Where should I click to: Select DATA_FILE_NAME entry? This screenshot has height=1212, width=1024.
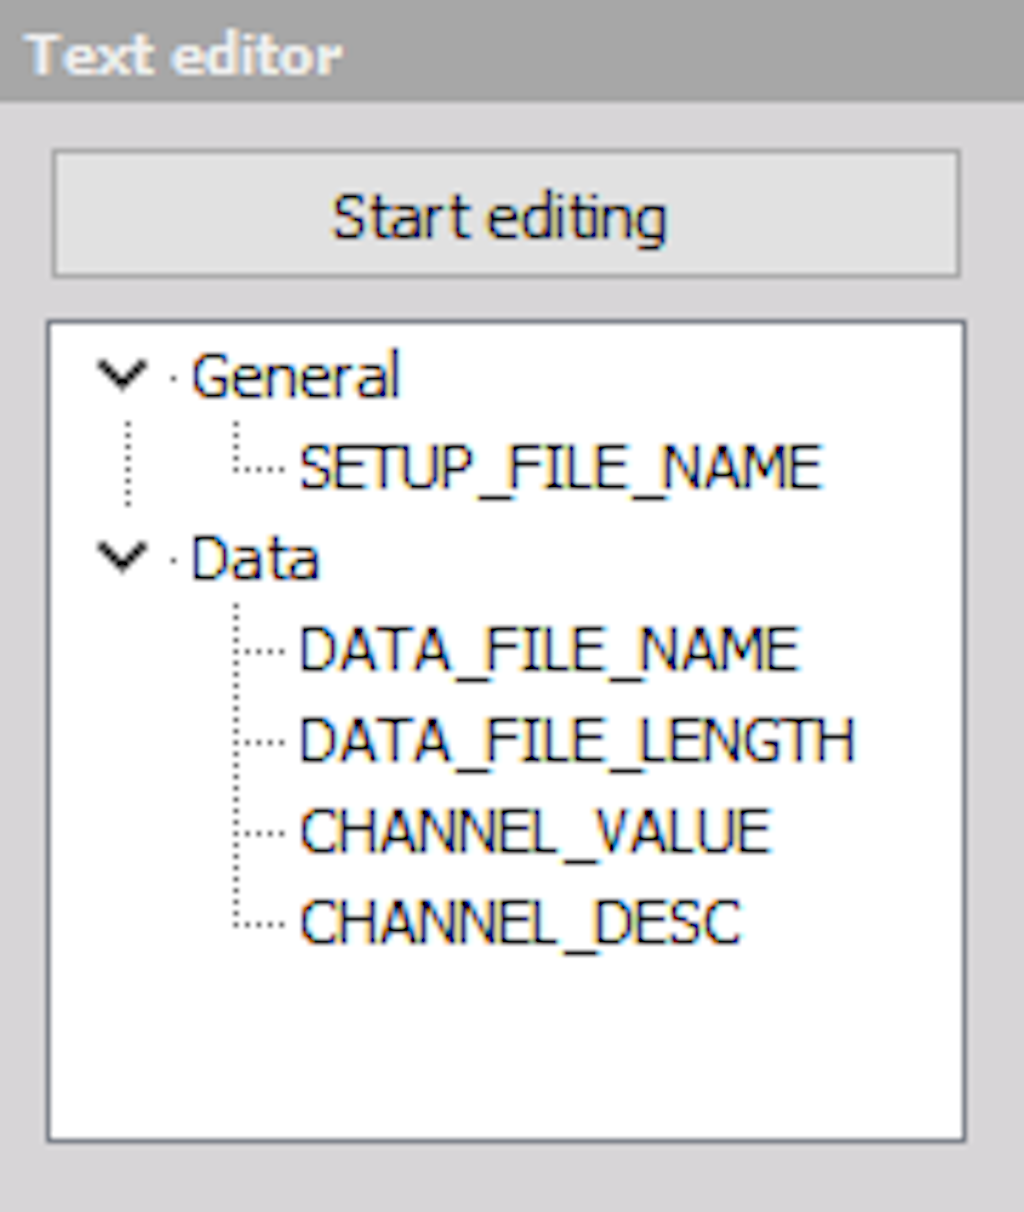pos(549,650)
